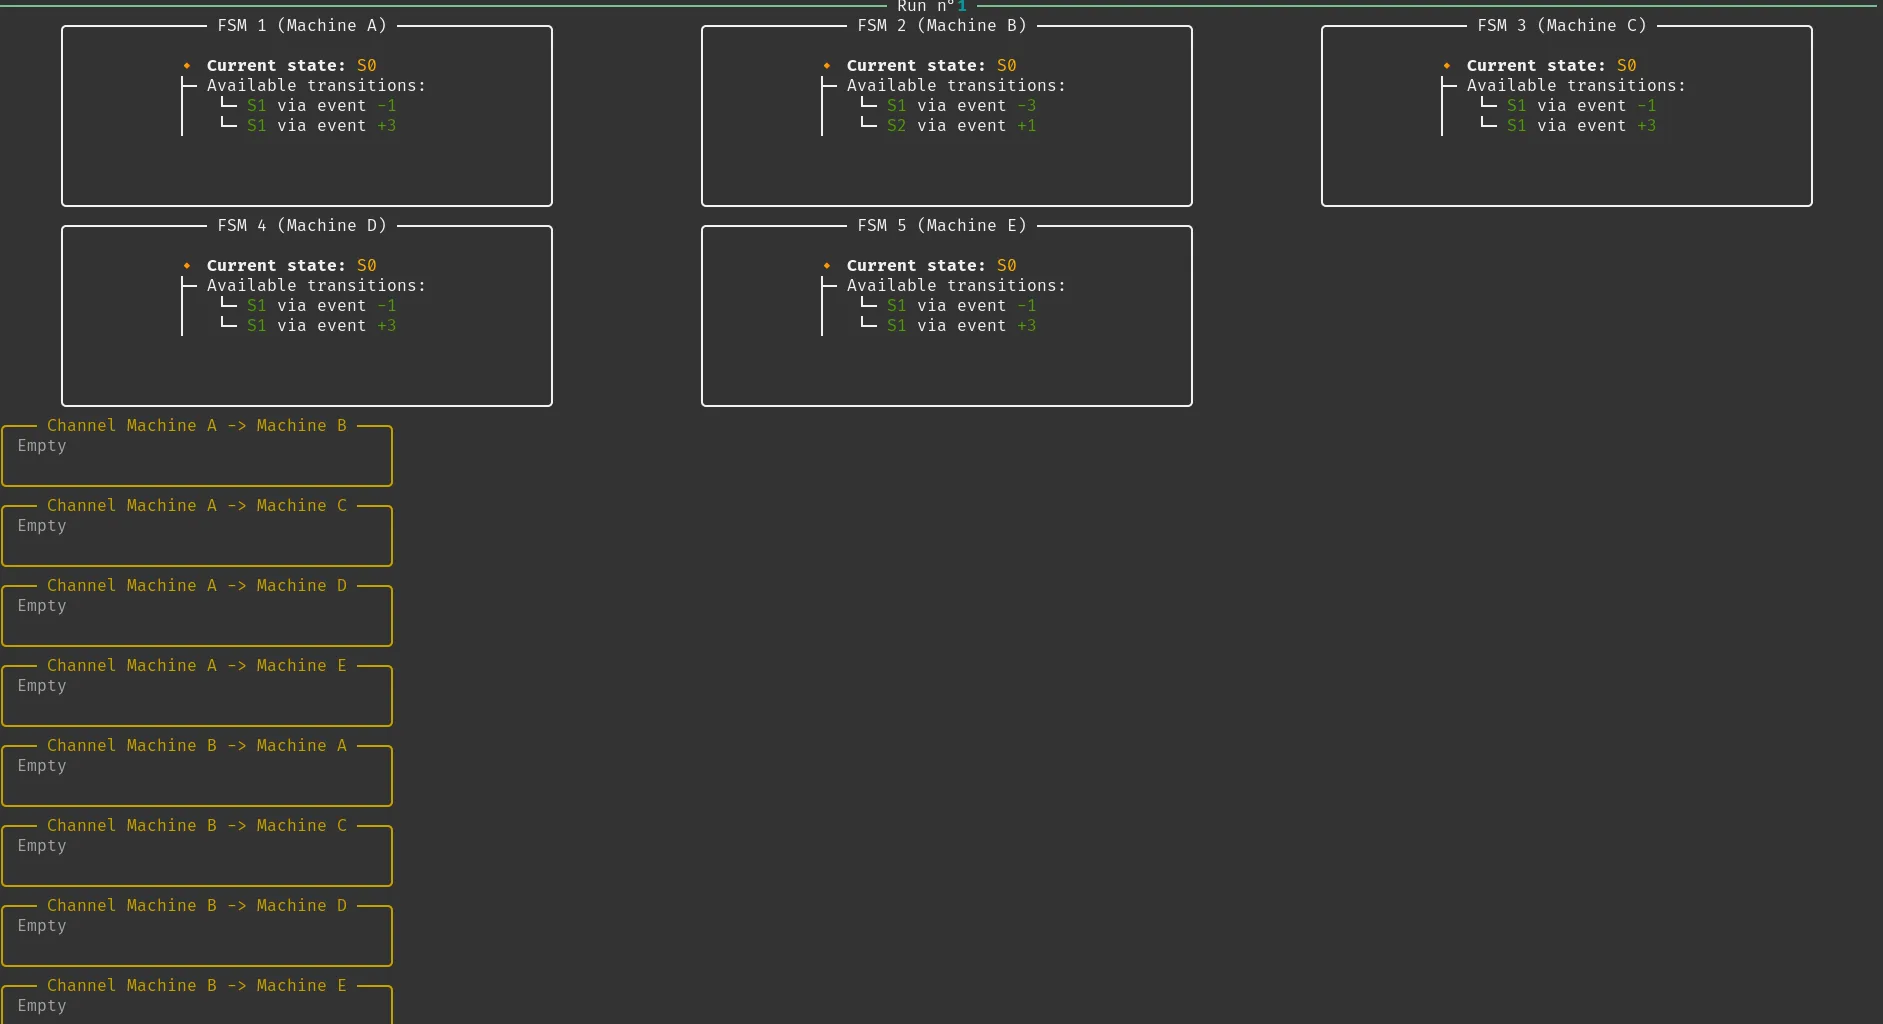Image resolution: width=1883 pixels, height=1024 pixels.
Task: Click Available transitions label in Machine D
Action: 316,286
